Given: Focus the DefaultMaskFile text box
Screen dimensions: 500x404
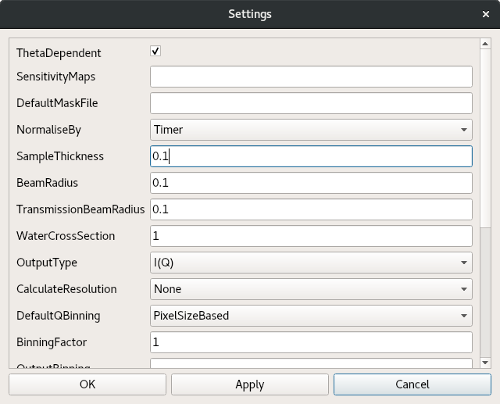Looking at the screenshot, I should click(311, 103).
